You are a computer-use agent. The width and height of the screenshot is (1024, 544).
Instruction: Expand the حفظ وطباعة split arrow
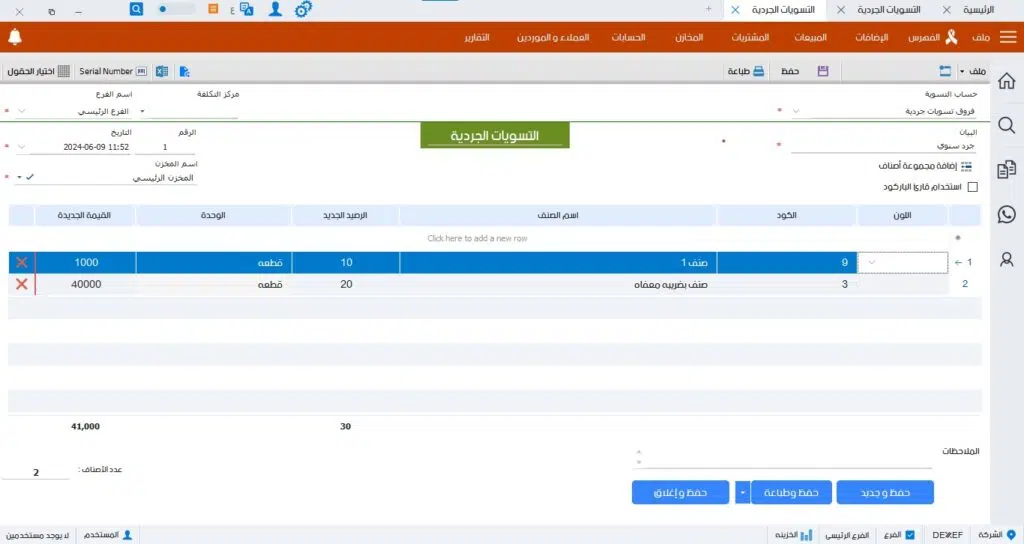(742, 492)
